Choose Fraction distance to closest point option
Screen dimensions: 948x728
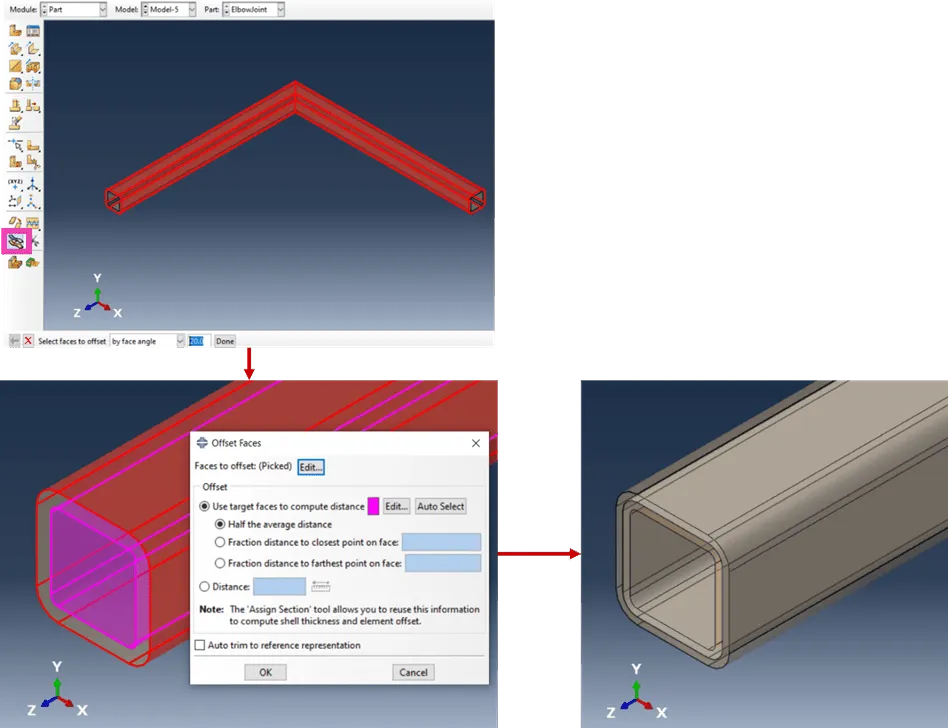coord(220,542)
